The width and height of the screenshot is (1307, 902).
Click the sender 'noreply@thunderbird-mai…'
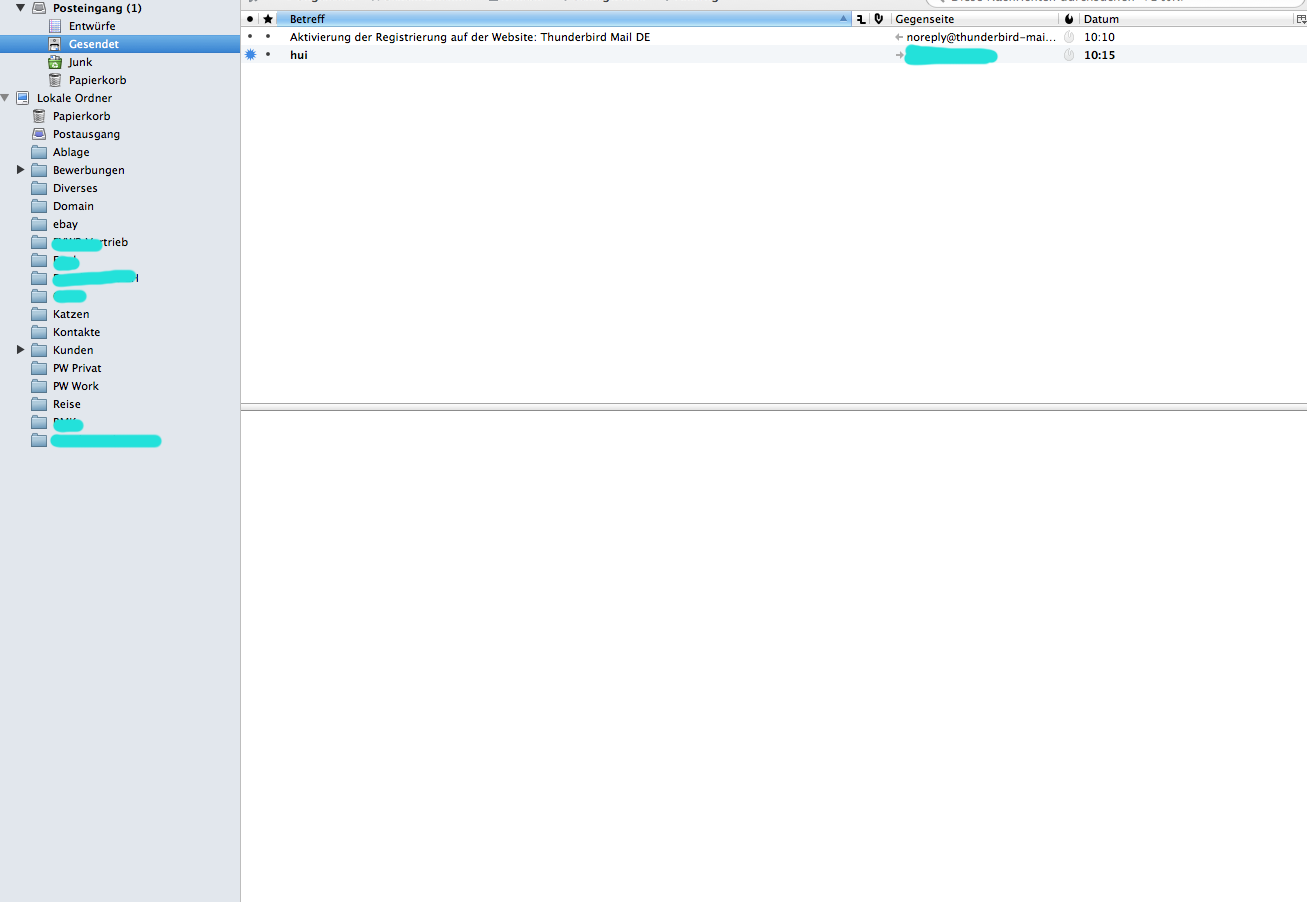(981, 37)
